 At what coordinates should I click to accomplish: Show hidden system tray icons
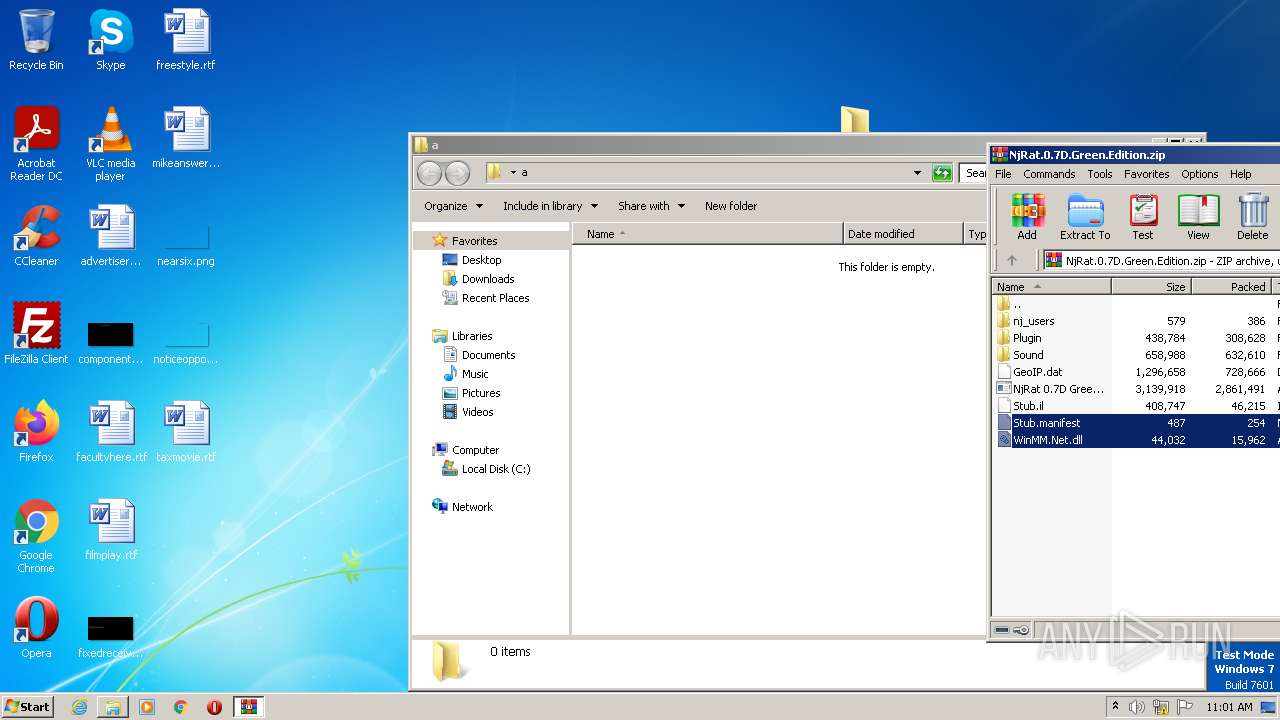(1115, 707)
